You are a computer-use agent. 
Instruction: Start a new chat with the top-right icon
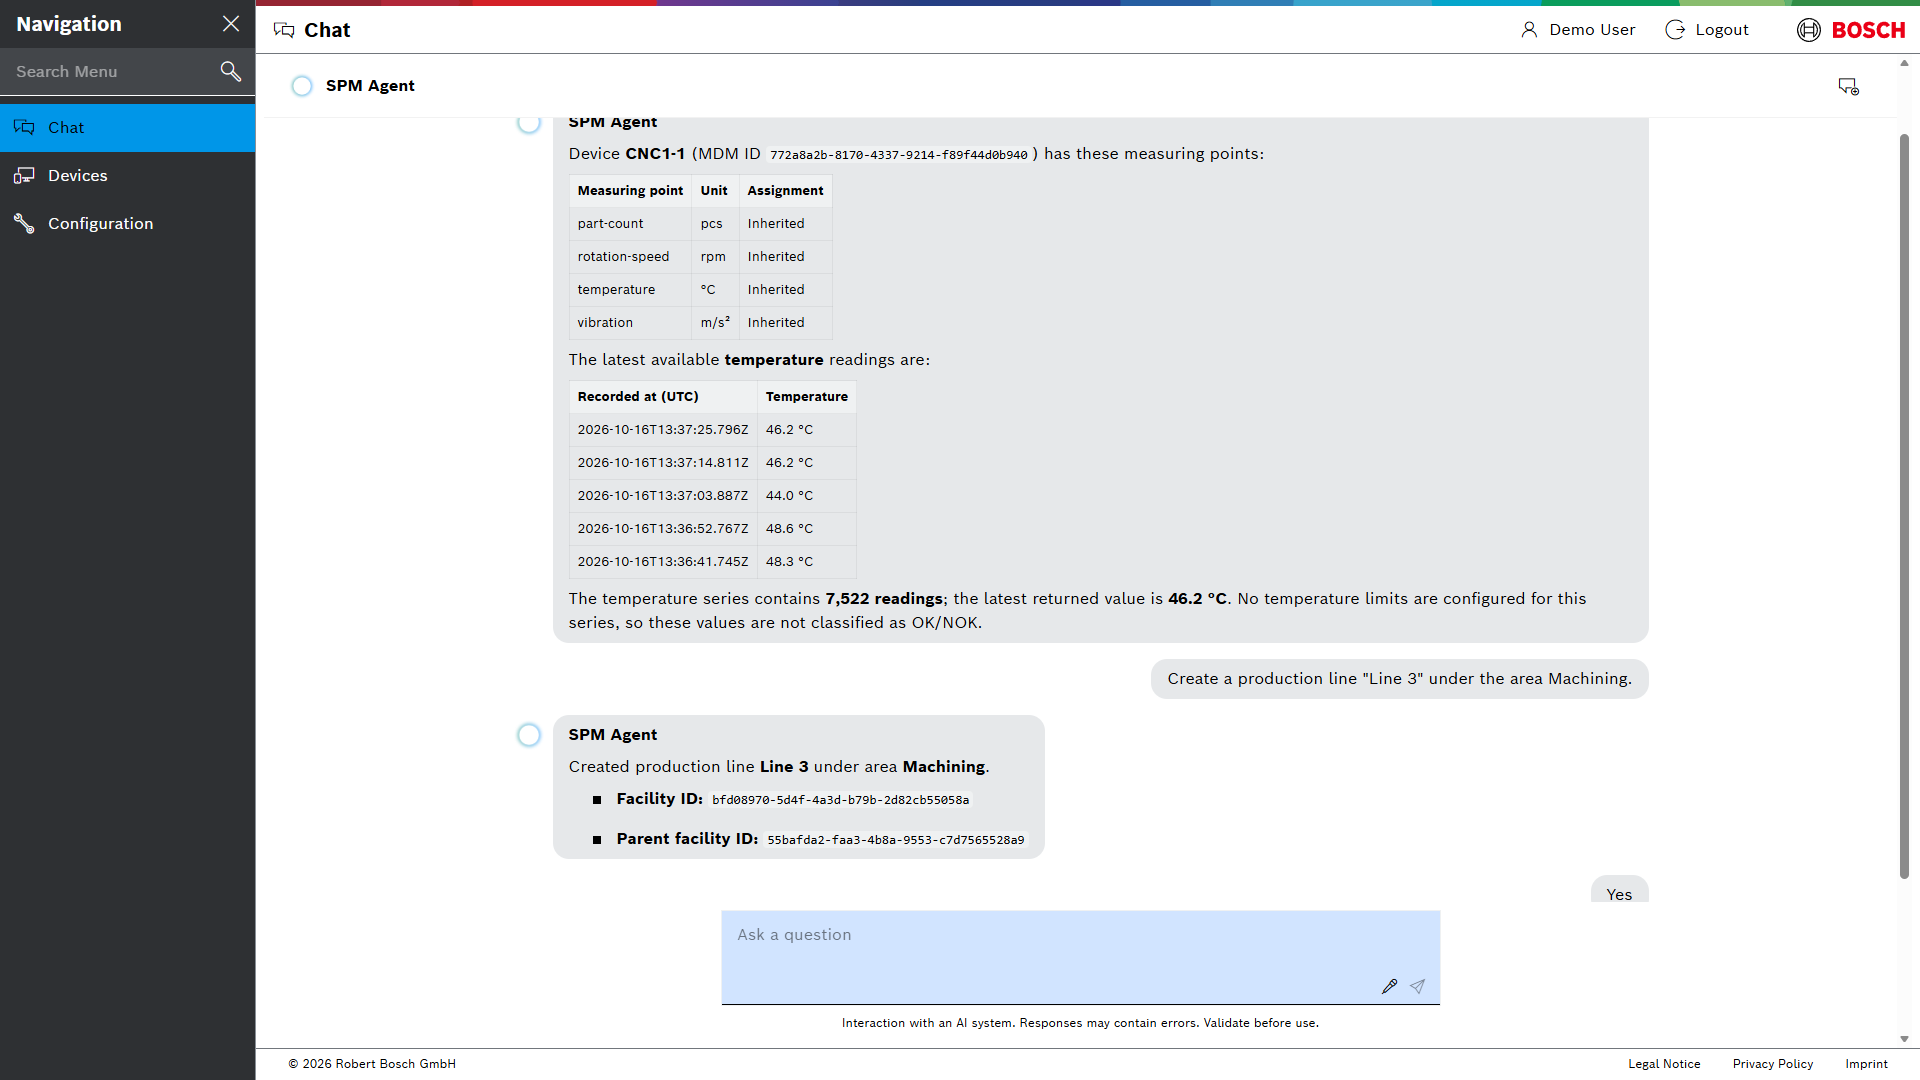tap(1848, 87)
